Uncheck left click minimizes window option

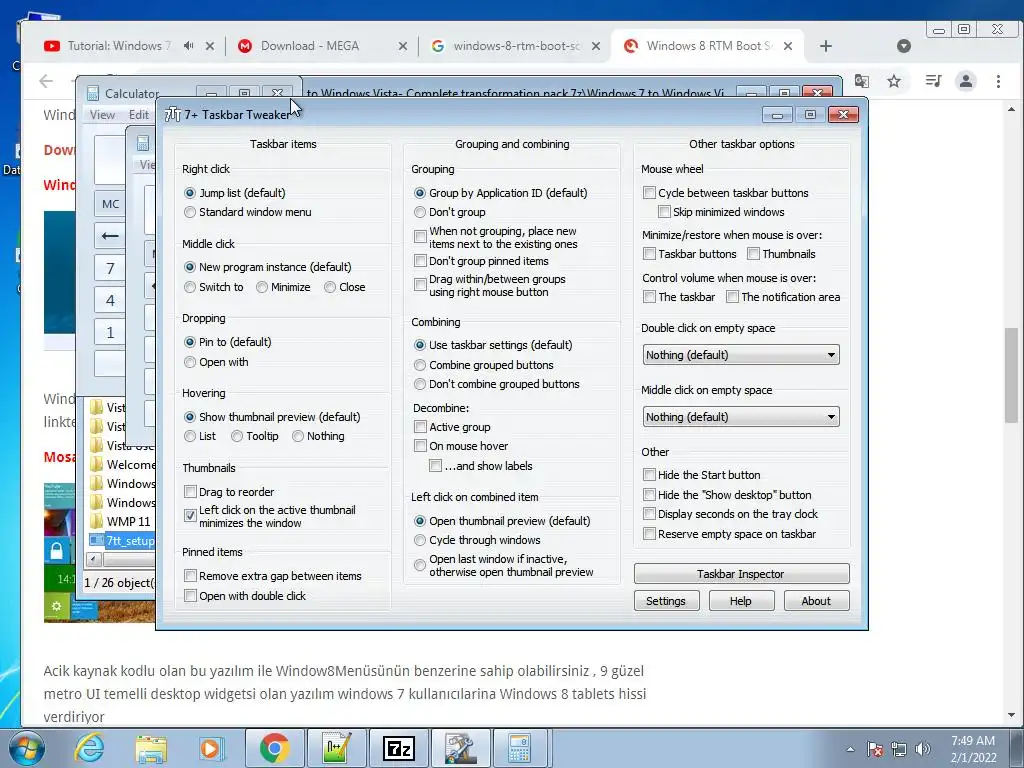click(x=190, y=515)
